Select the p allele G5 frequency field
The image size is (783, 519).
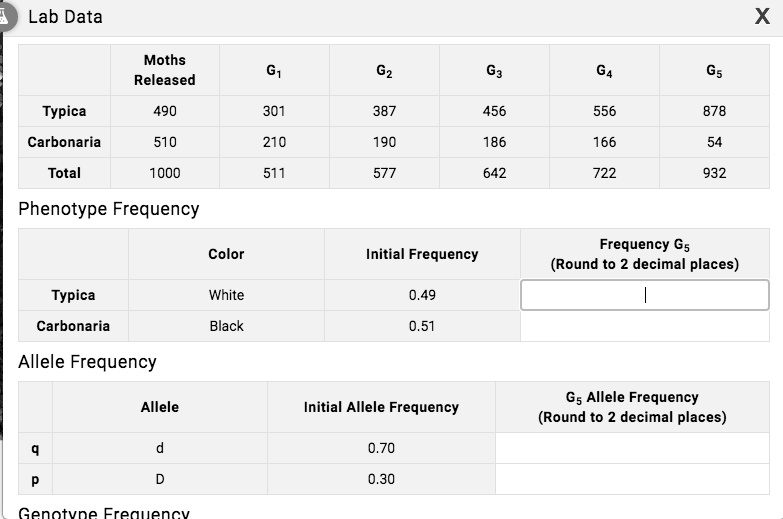pos(632,479)
